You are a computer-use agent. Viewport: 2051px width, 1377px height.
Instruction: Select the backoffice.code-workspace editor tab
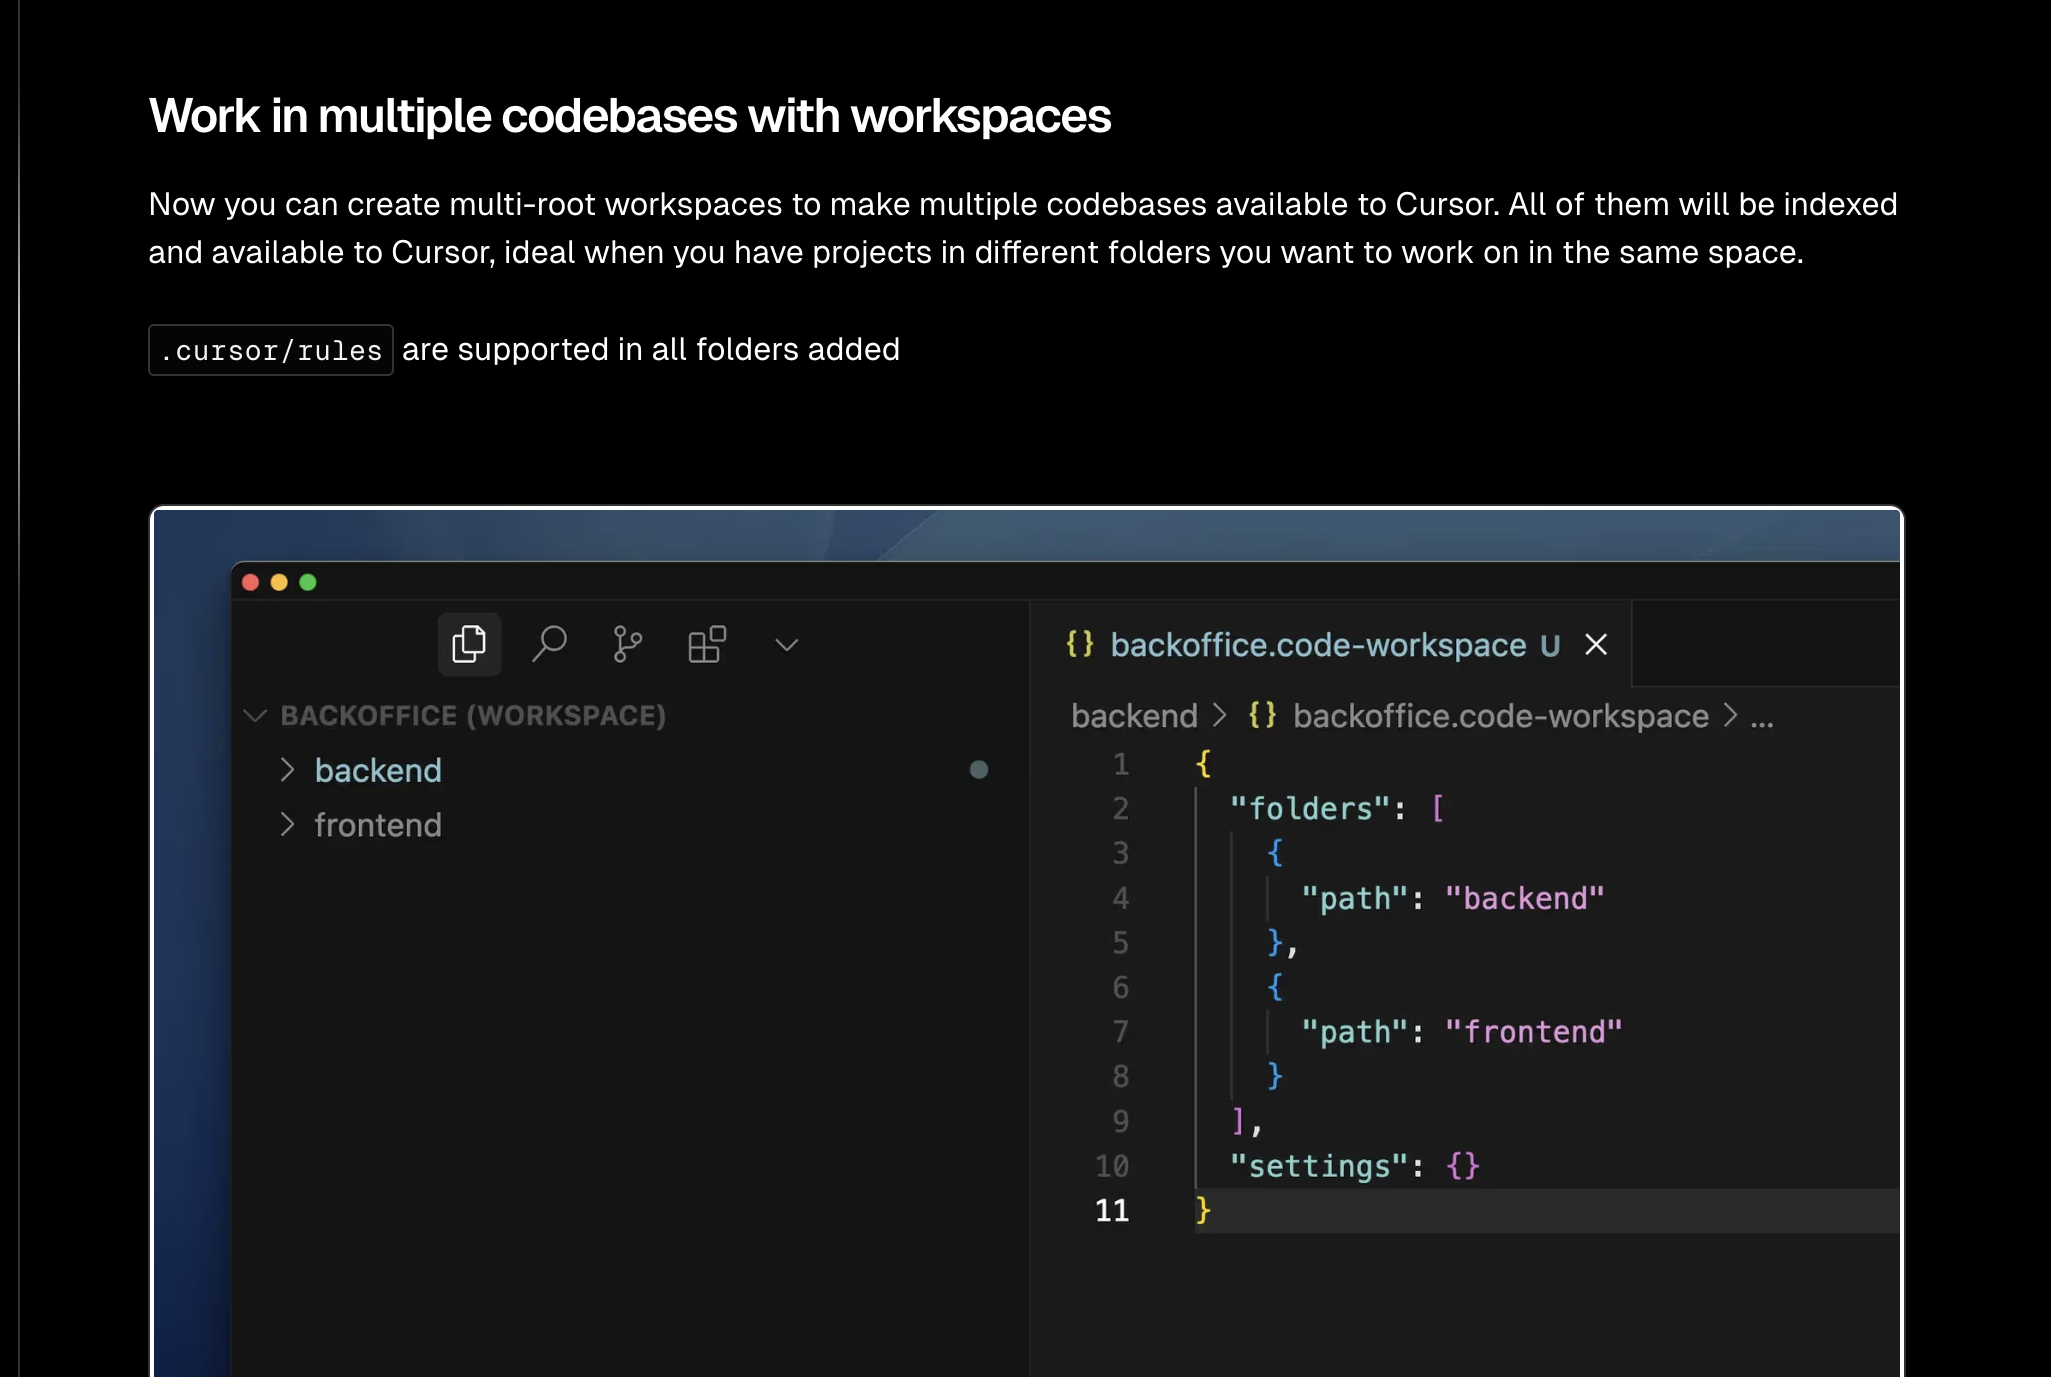point(1317,645)
